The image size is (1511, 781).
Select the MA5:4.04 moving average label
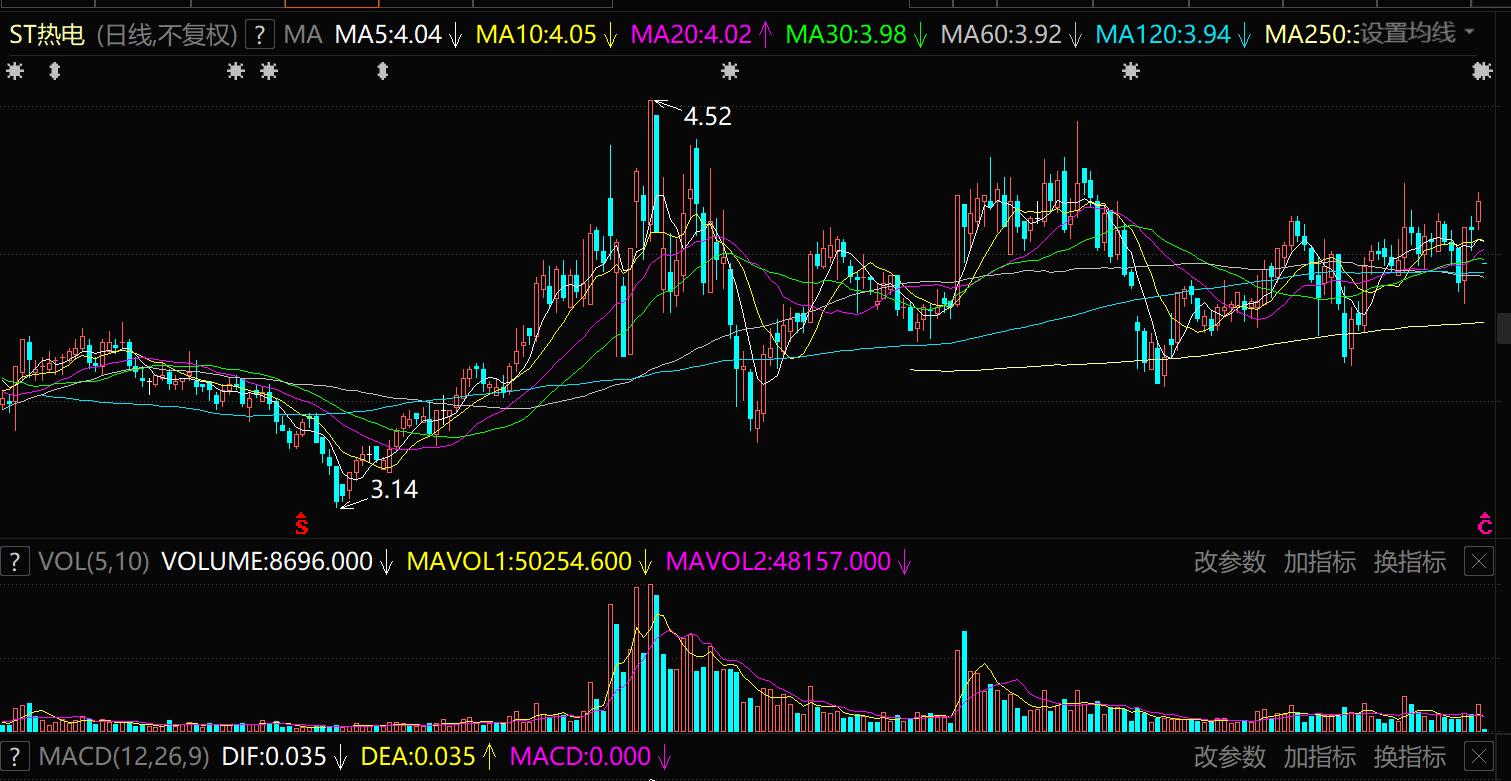click(x=388, y=35)
